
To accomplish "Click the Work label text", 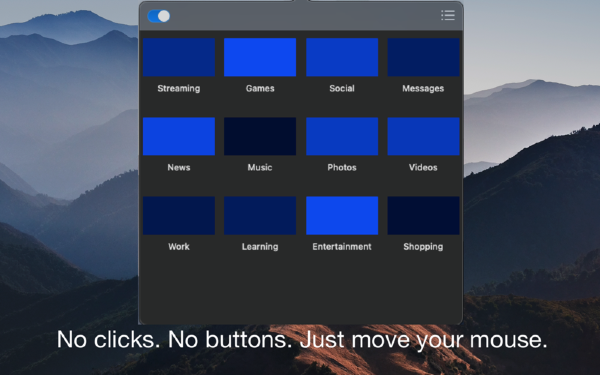I will tap(179, 247).
